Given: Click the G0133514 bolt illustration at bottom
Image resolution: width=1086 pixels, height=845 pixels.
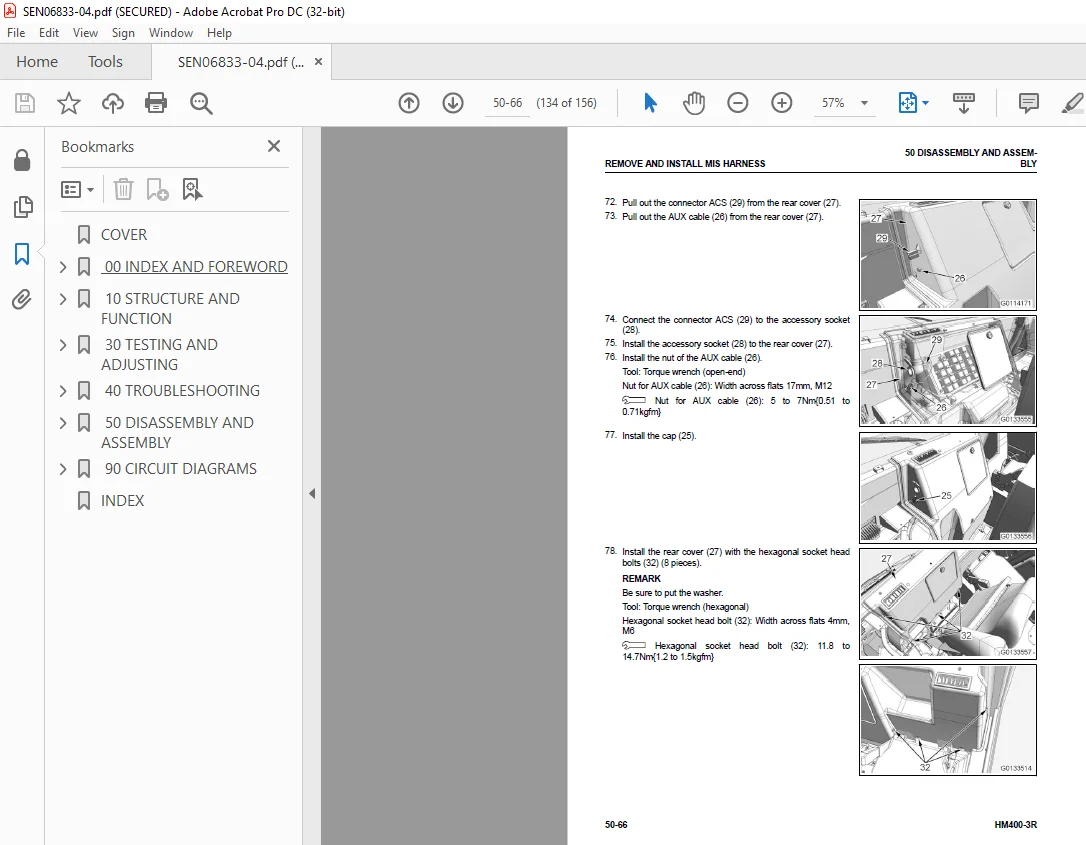Looking at the screenshot, I should coord(947,720).
